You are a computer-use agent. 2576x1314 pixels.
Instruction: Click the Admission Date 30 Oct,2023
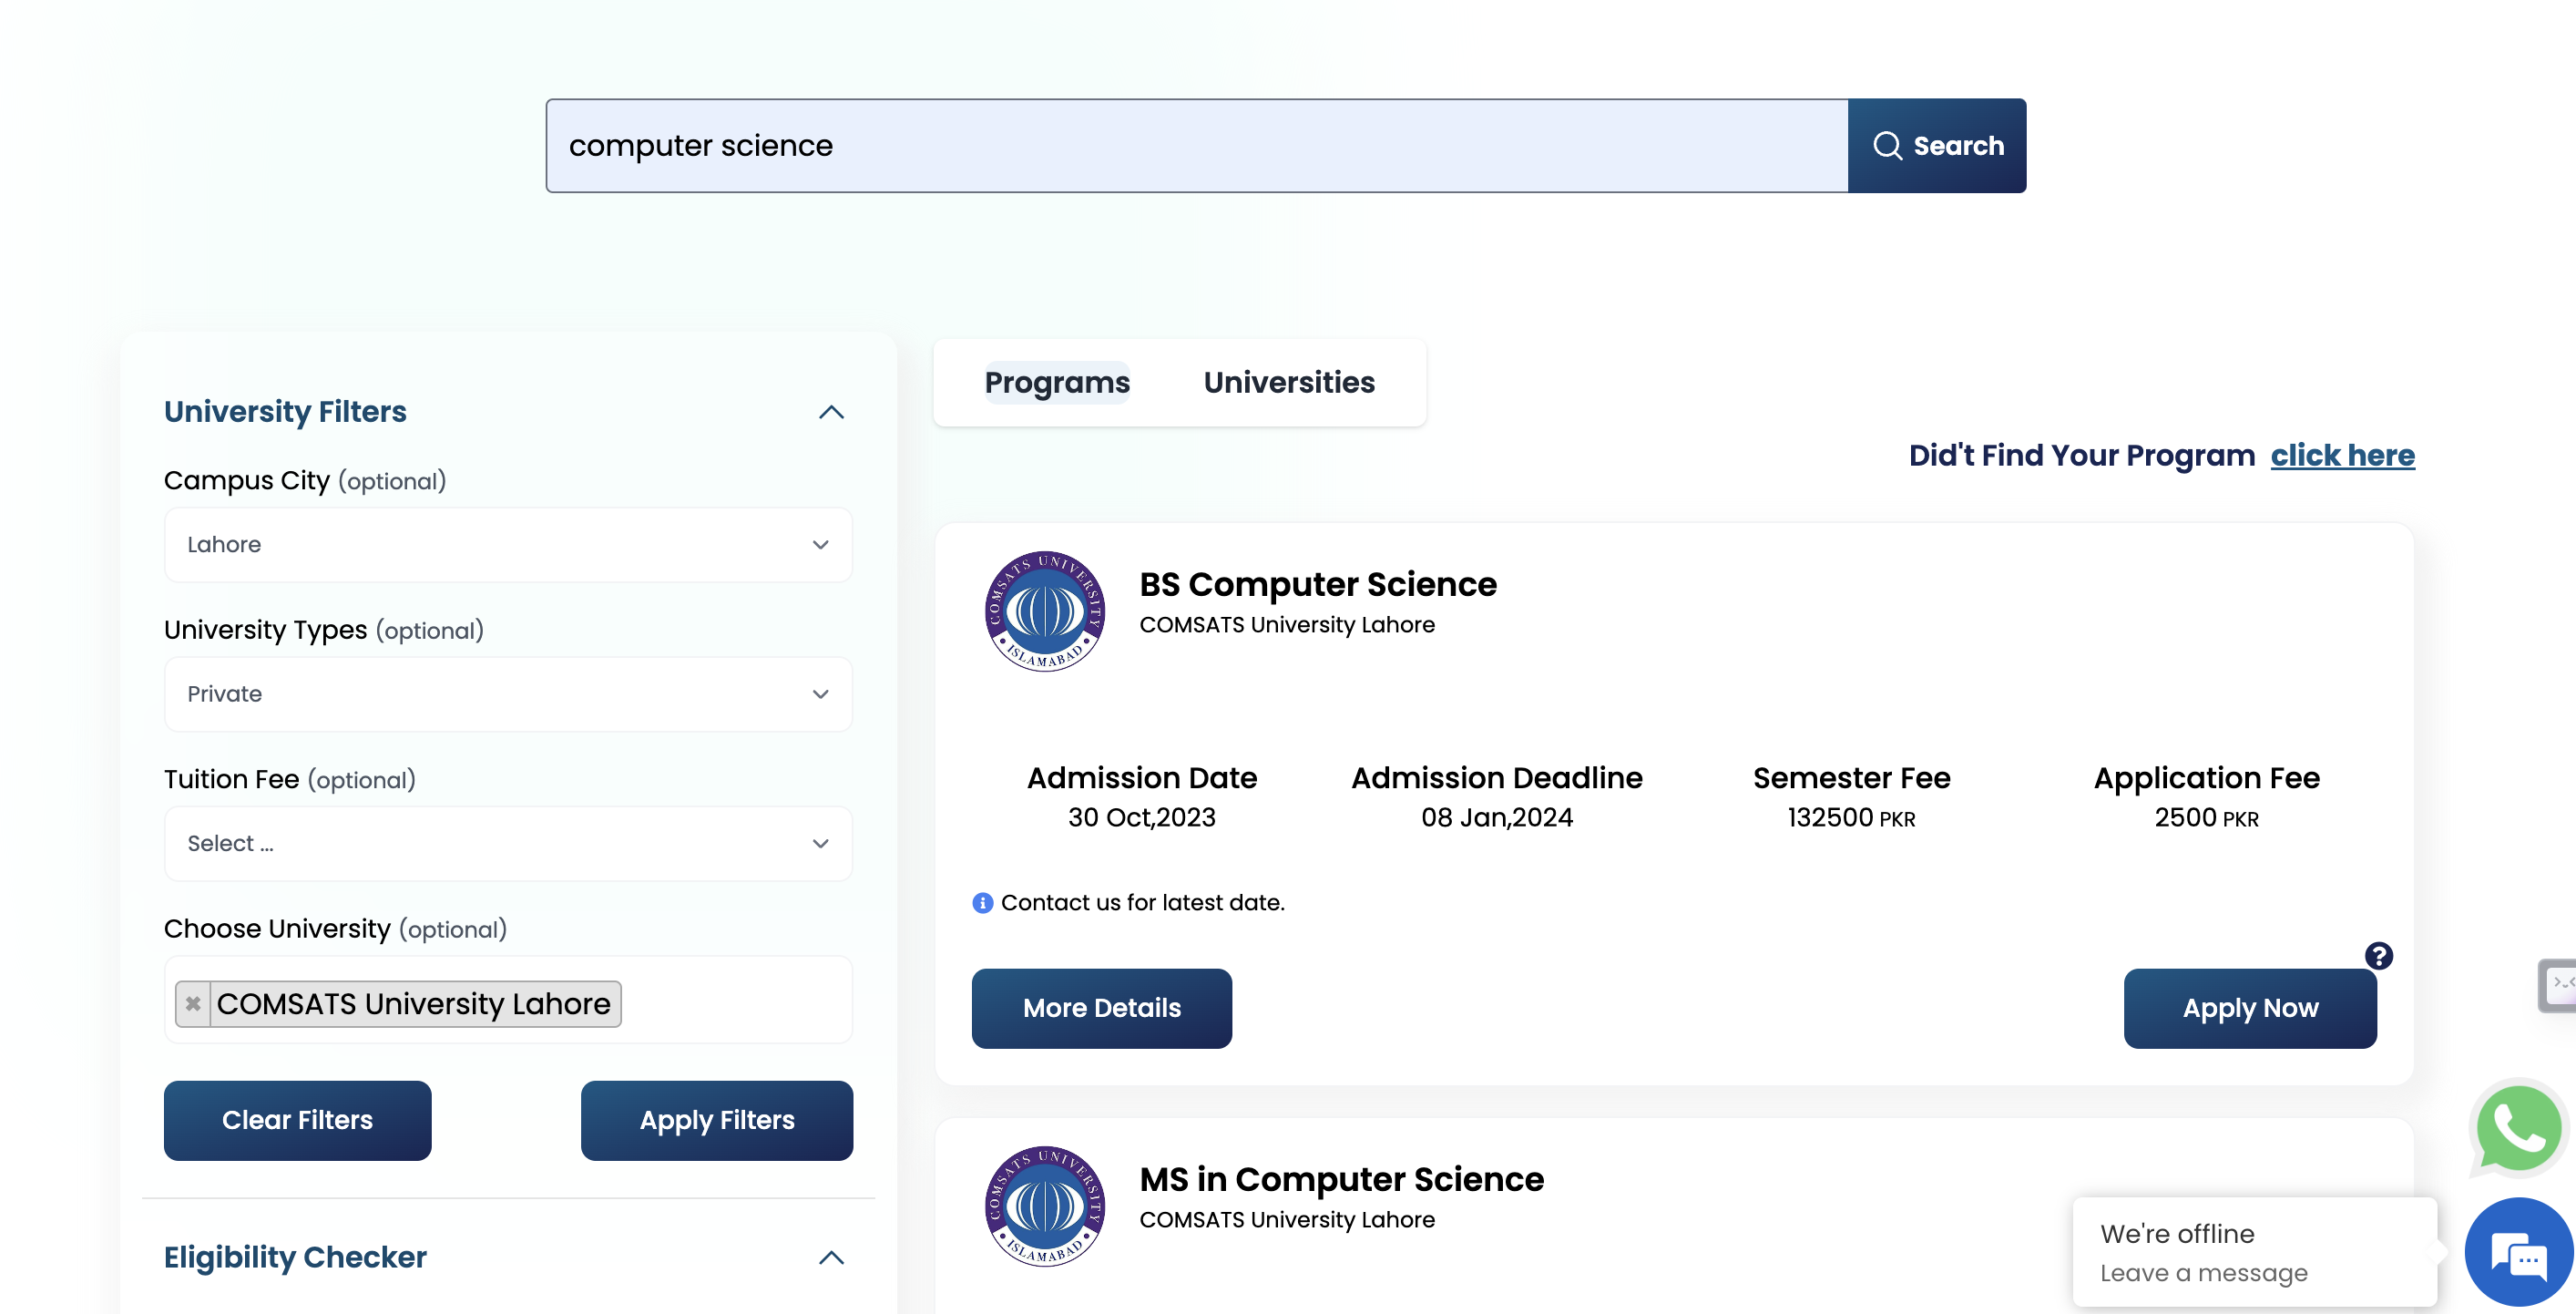point(1141,817)
